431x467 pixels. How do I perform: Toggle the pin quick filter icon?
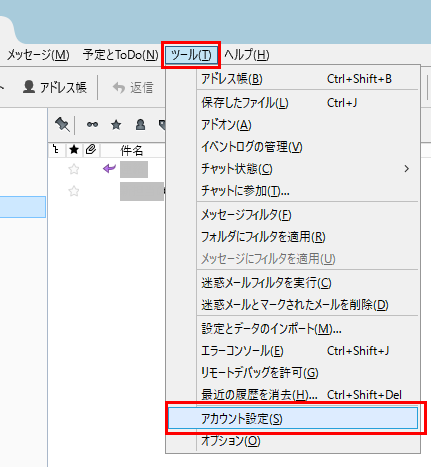(x=62, y=125)
